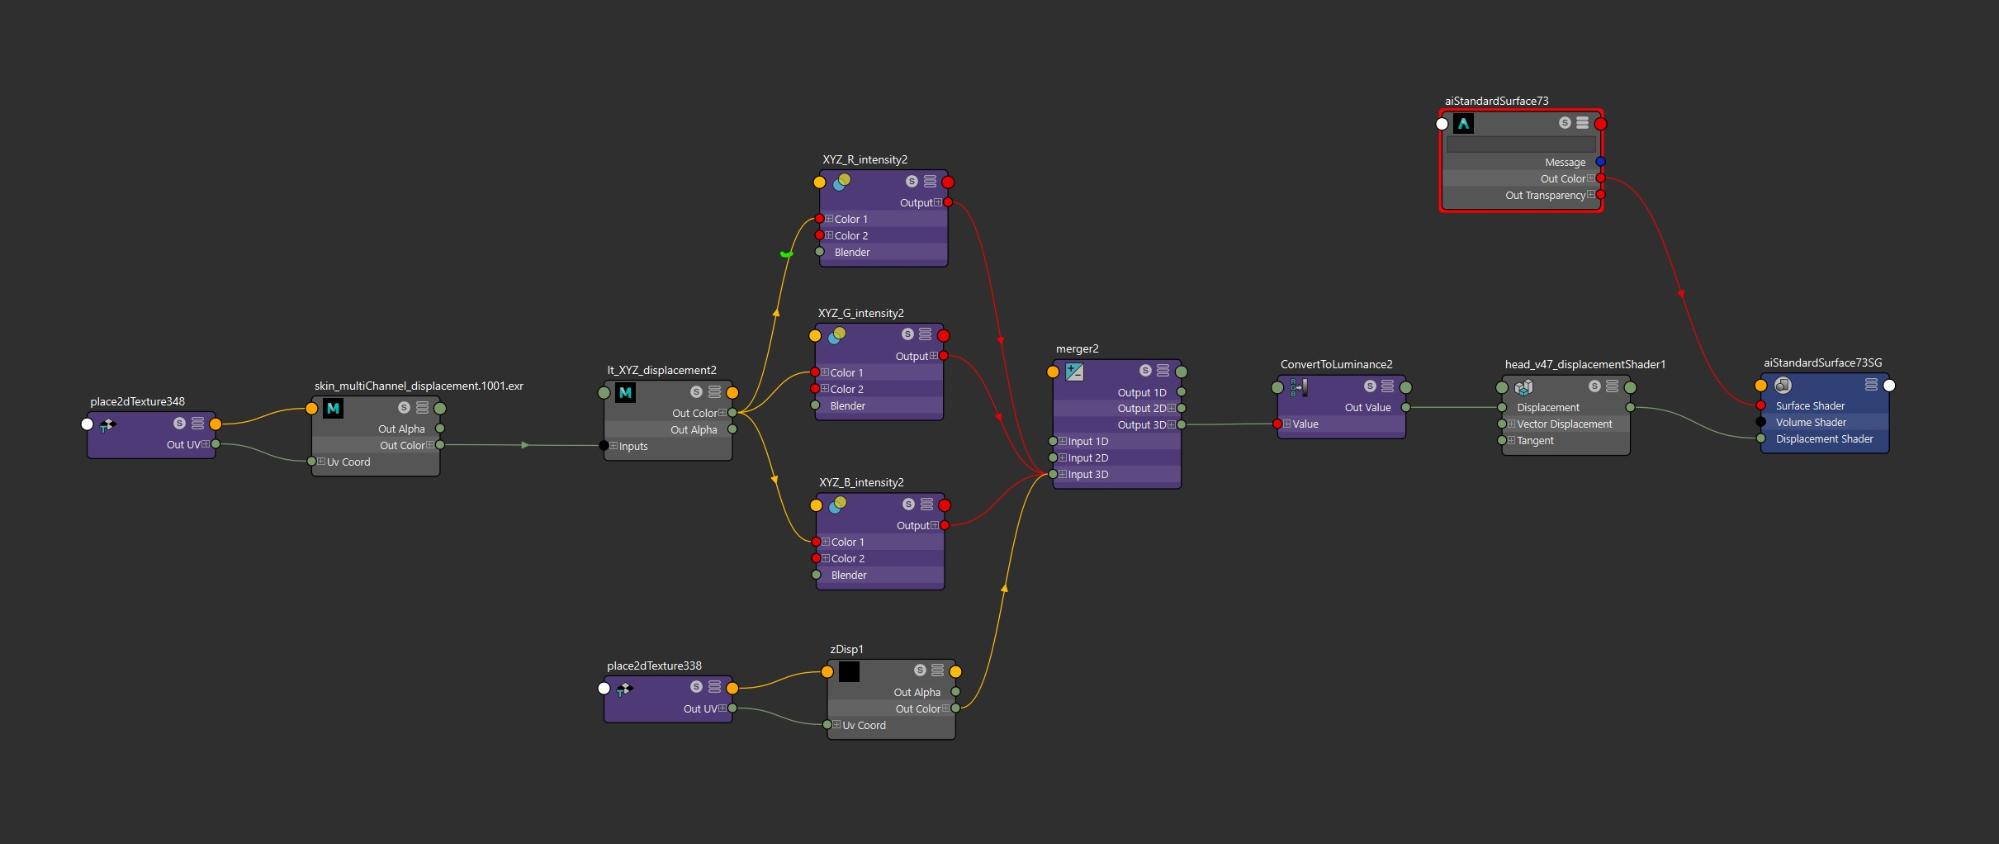The height and width of the screenshot is (844, 1999).
Task: Toggle solo on XYZ_G_intensity2 node
Action: pos(907,335)
